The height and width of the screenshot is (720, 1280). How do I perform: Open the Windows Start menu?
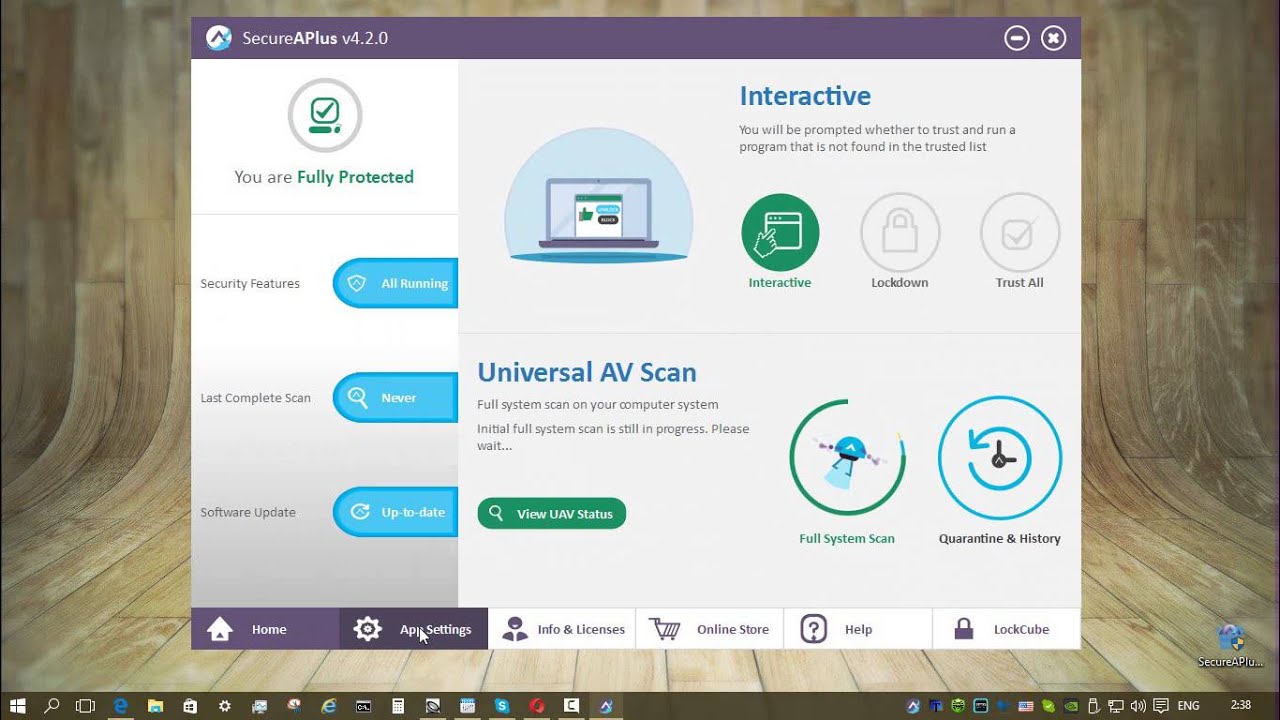[x=17, y=705]
